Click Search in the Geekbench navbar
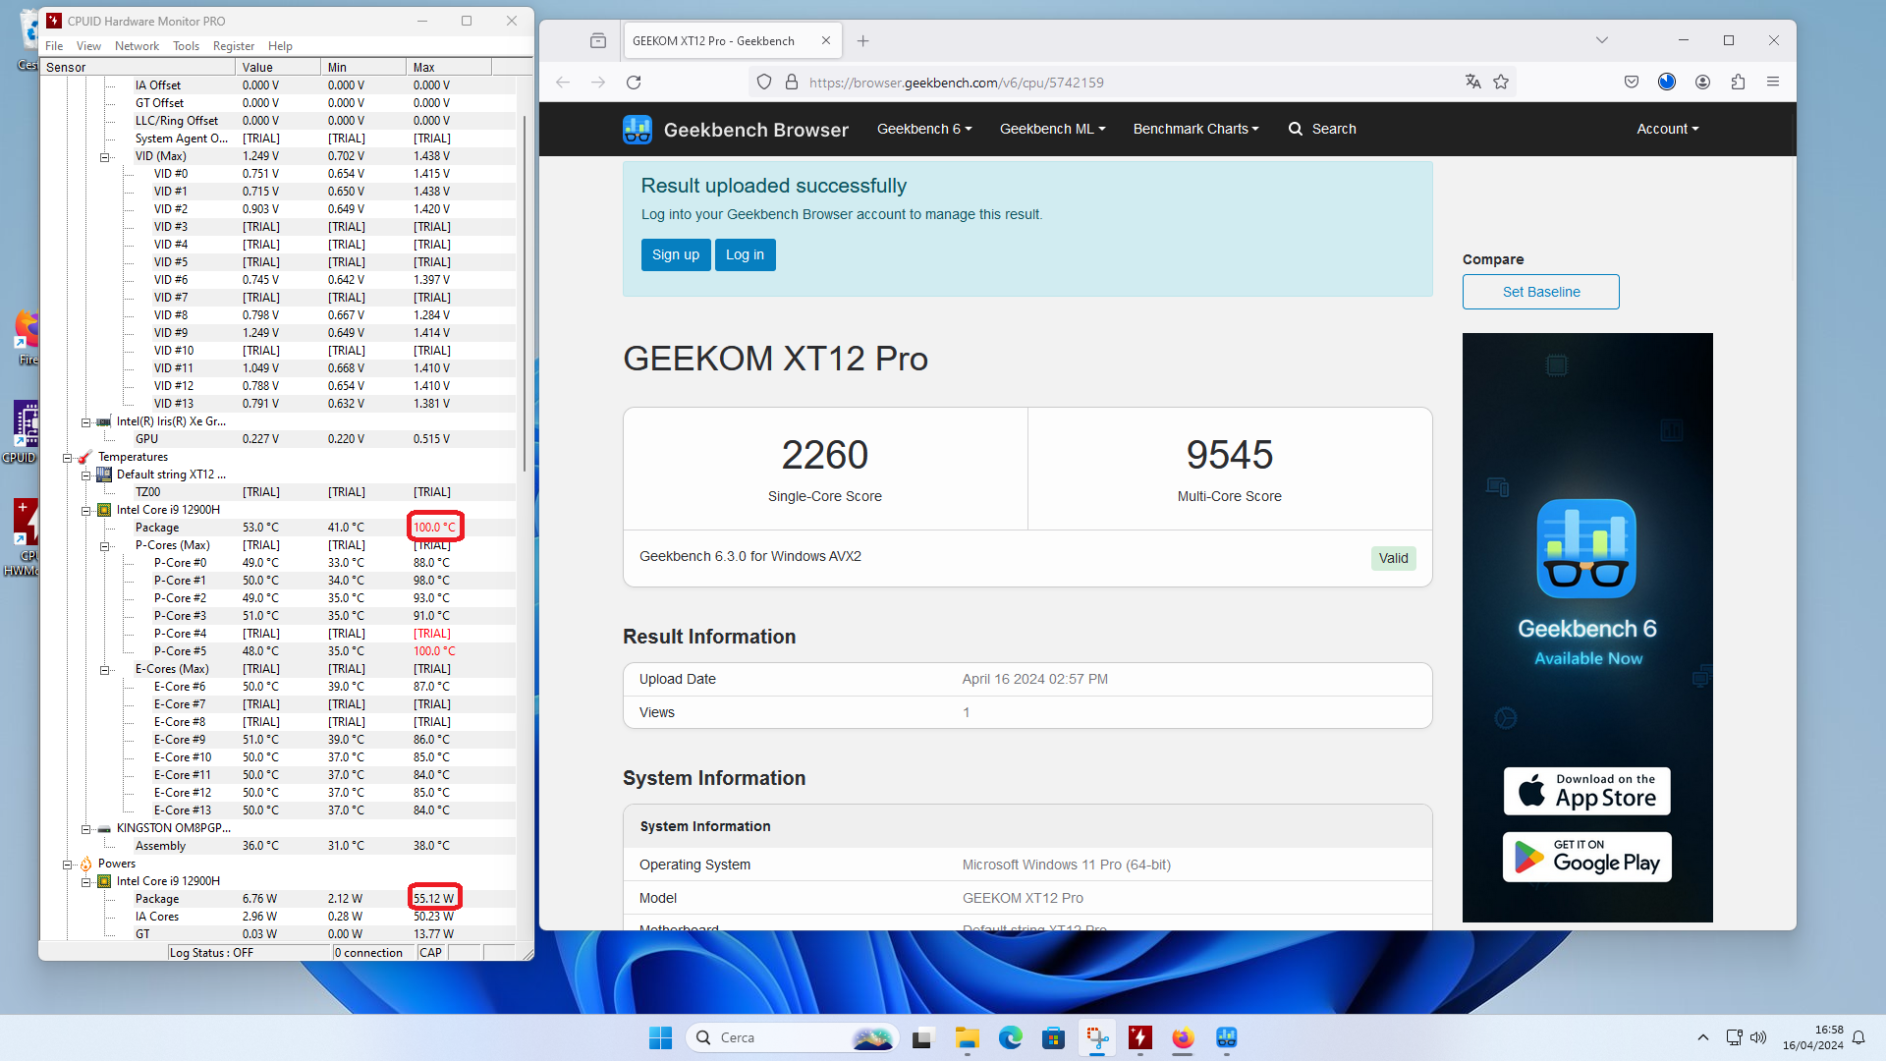 click(1322, 129)
